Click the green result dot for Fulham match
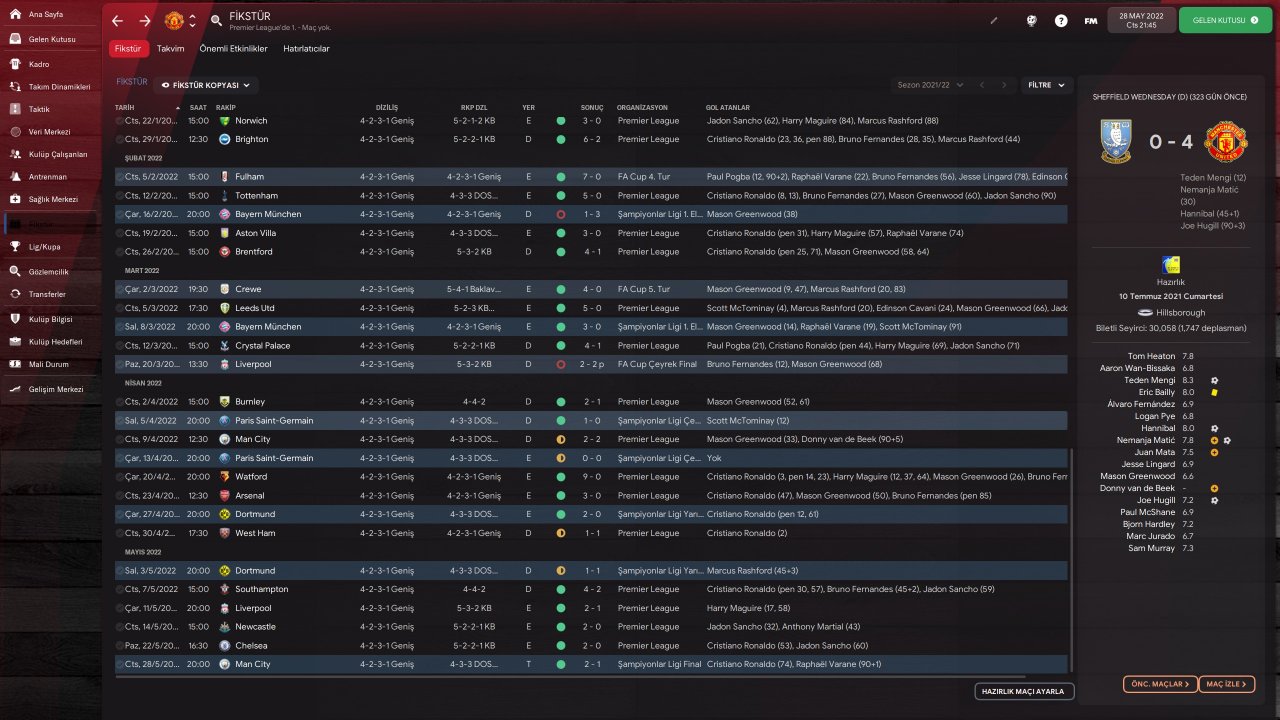The width and height of the screenshot is (1280, 720). pyautogui.click(x=560, y=177)
